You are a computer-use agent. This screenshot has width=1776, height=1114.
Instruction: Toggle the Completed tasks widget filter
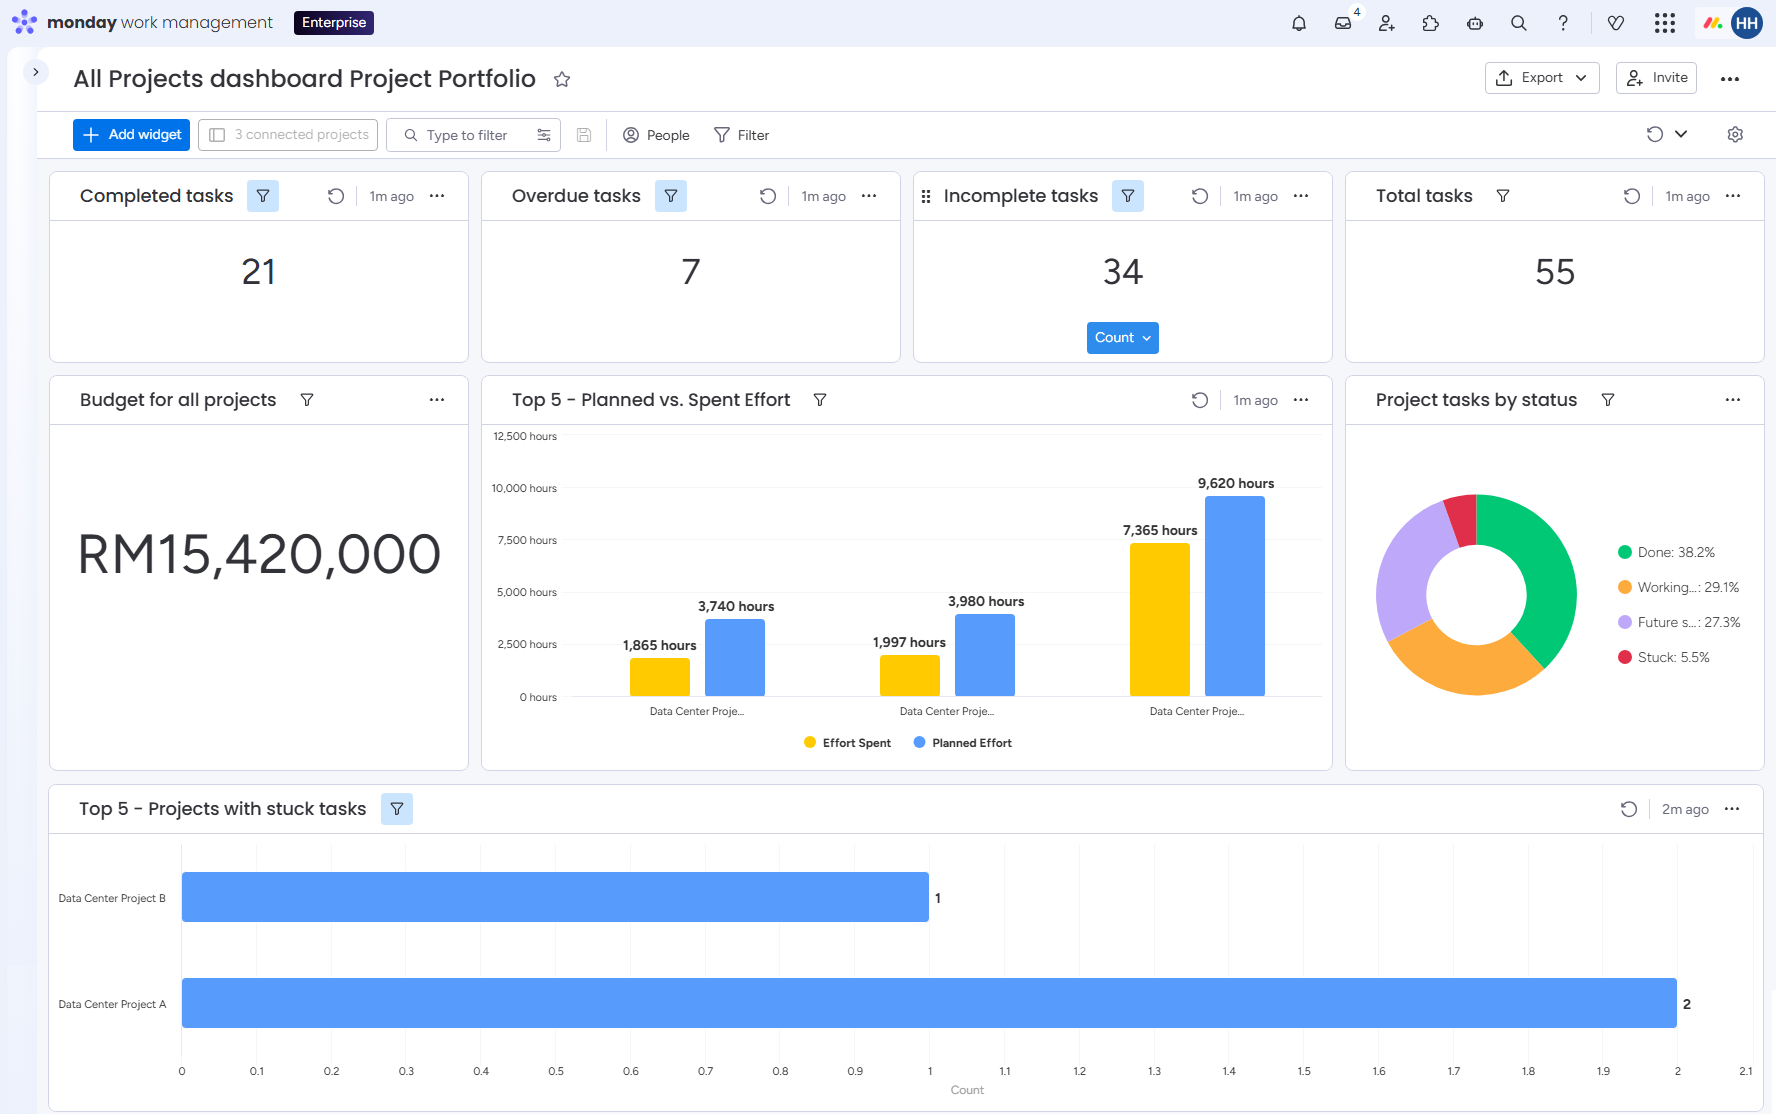(263, 196)
